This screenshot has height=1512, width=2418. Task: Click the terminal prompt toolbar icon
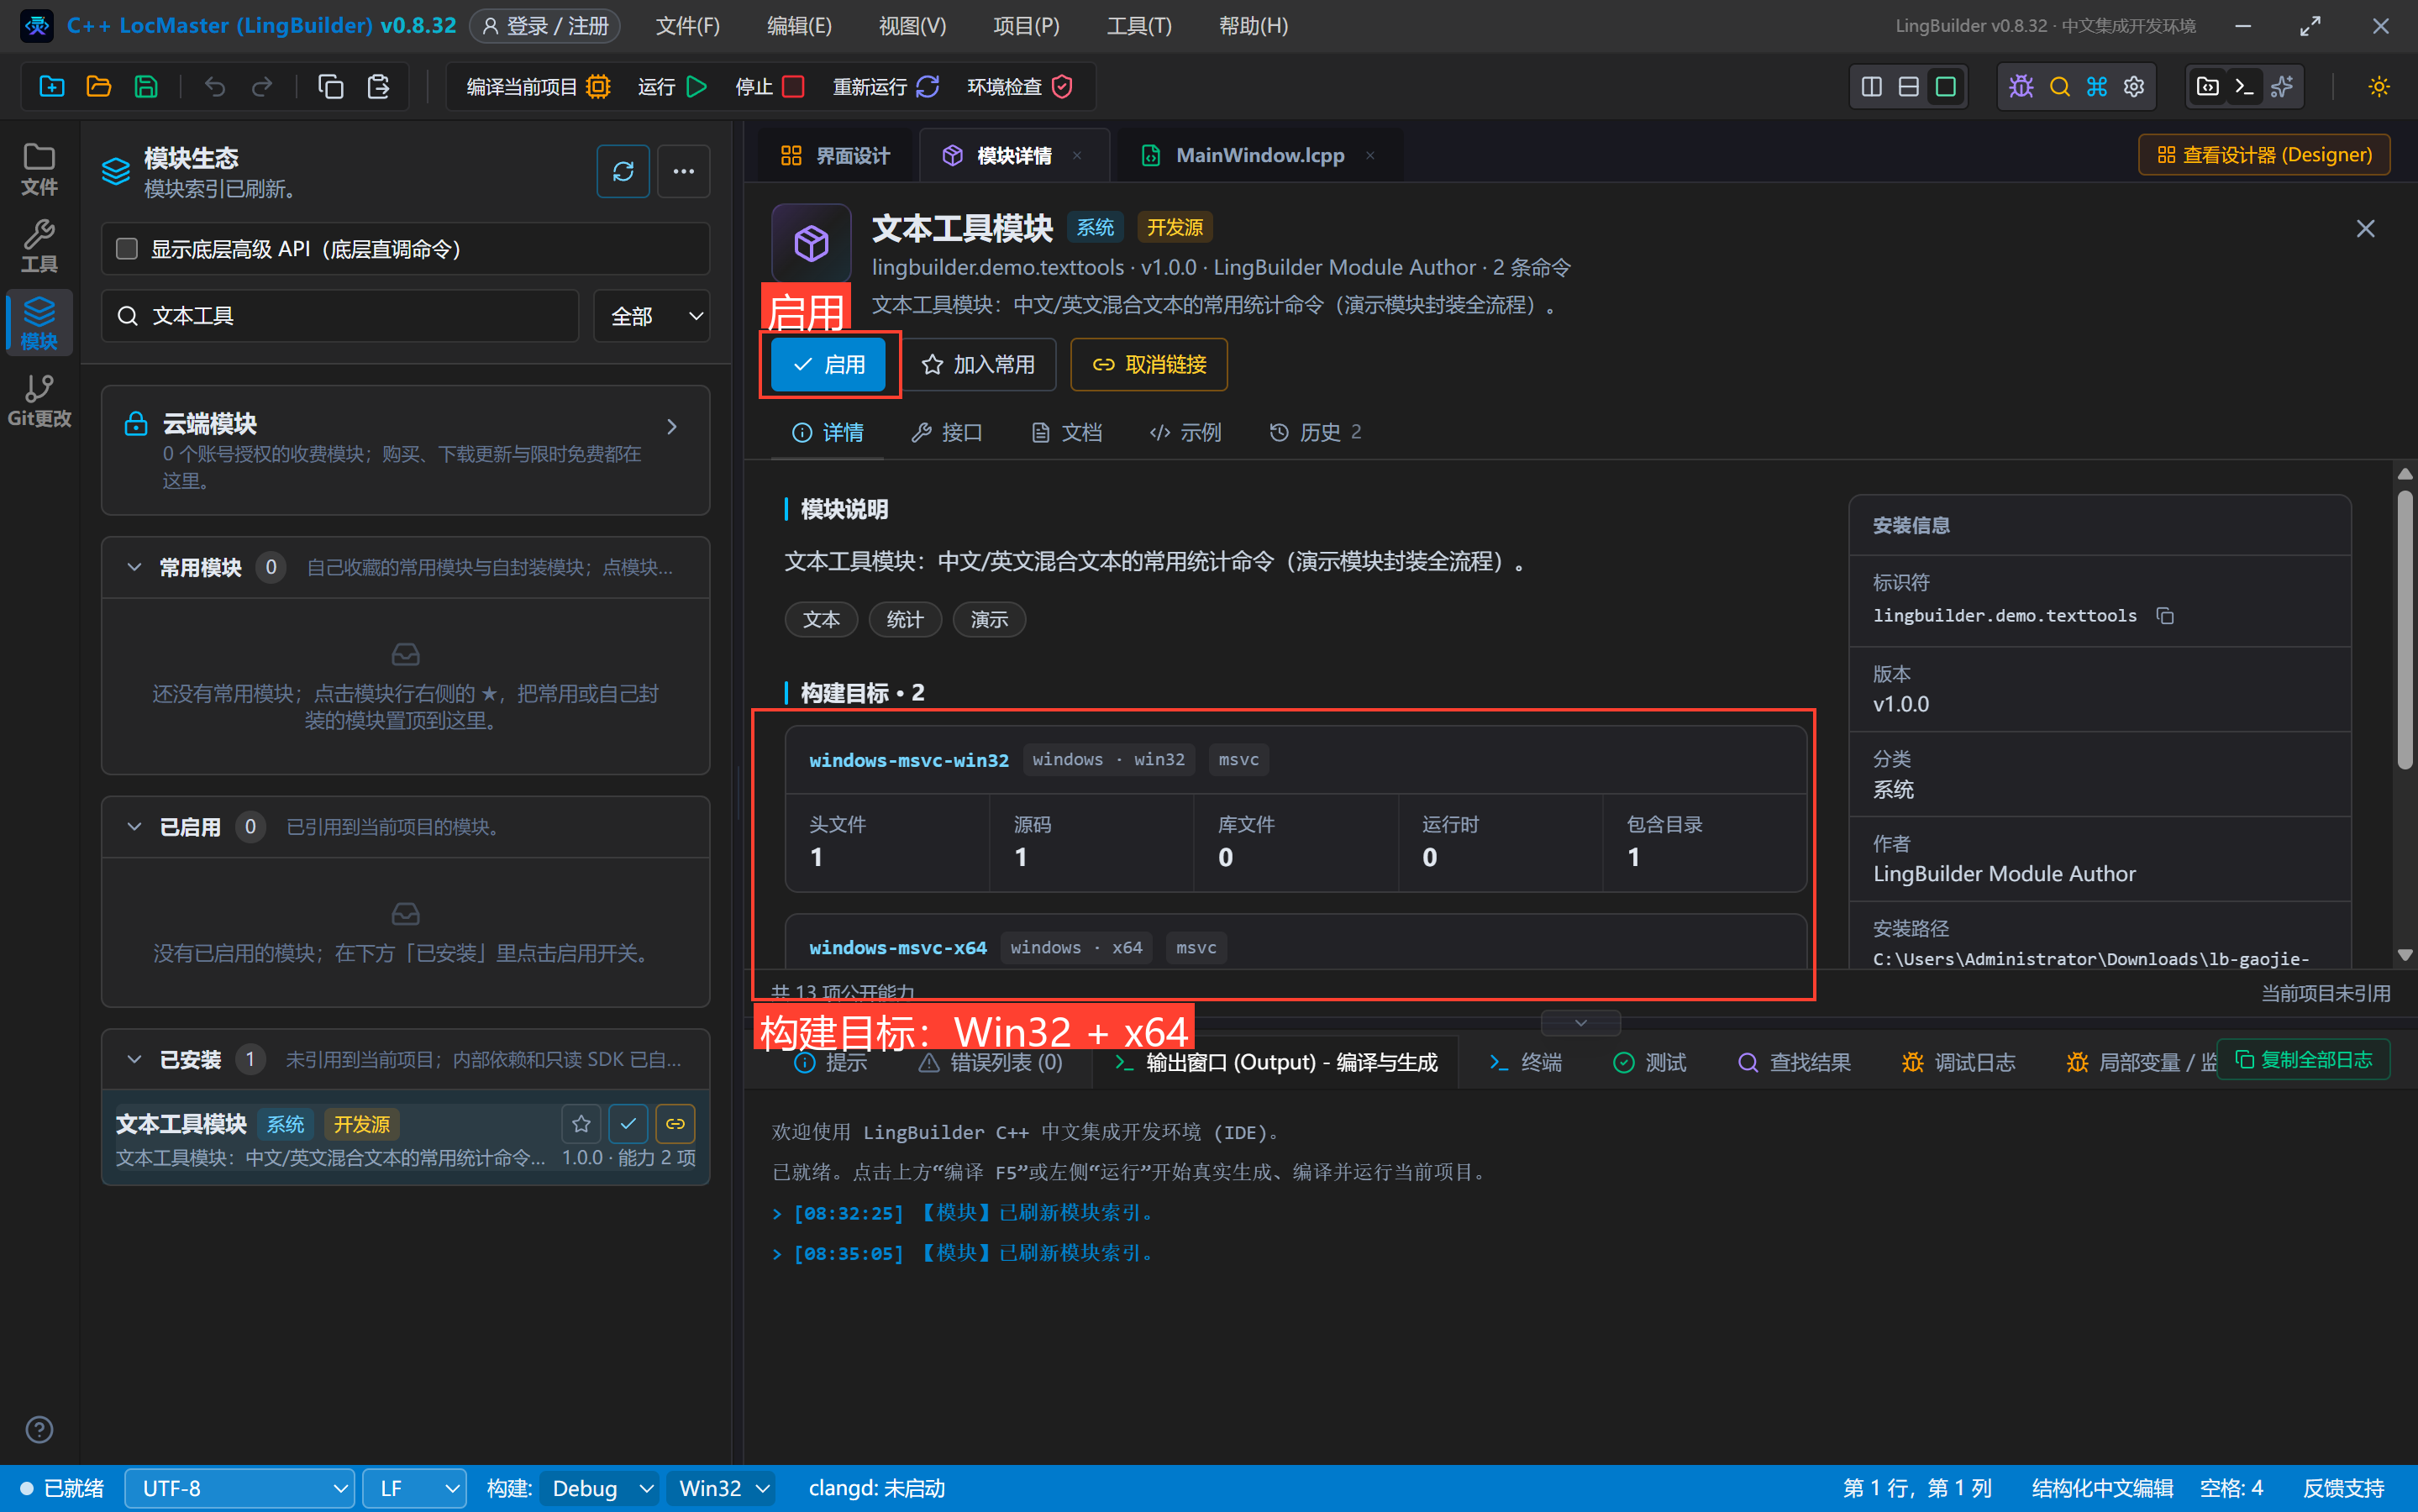tap(2244, 86)
